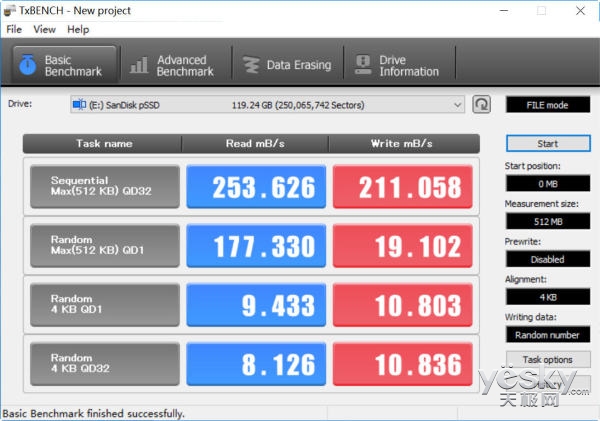Click the stopwatch icon for Basic Benchmark
The height and width of the screenshot is (421, 600).
27,66
